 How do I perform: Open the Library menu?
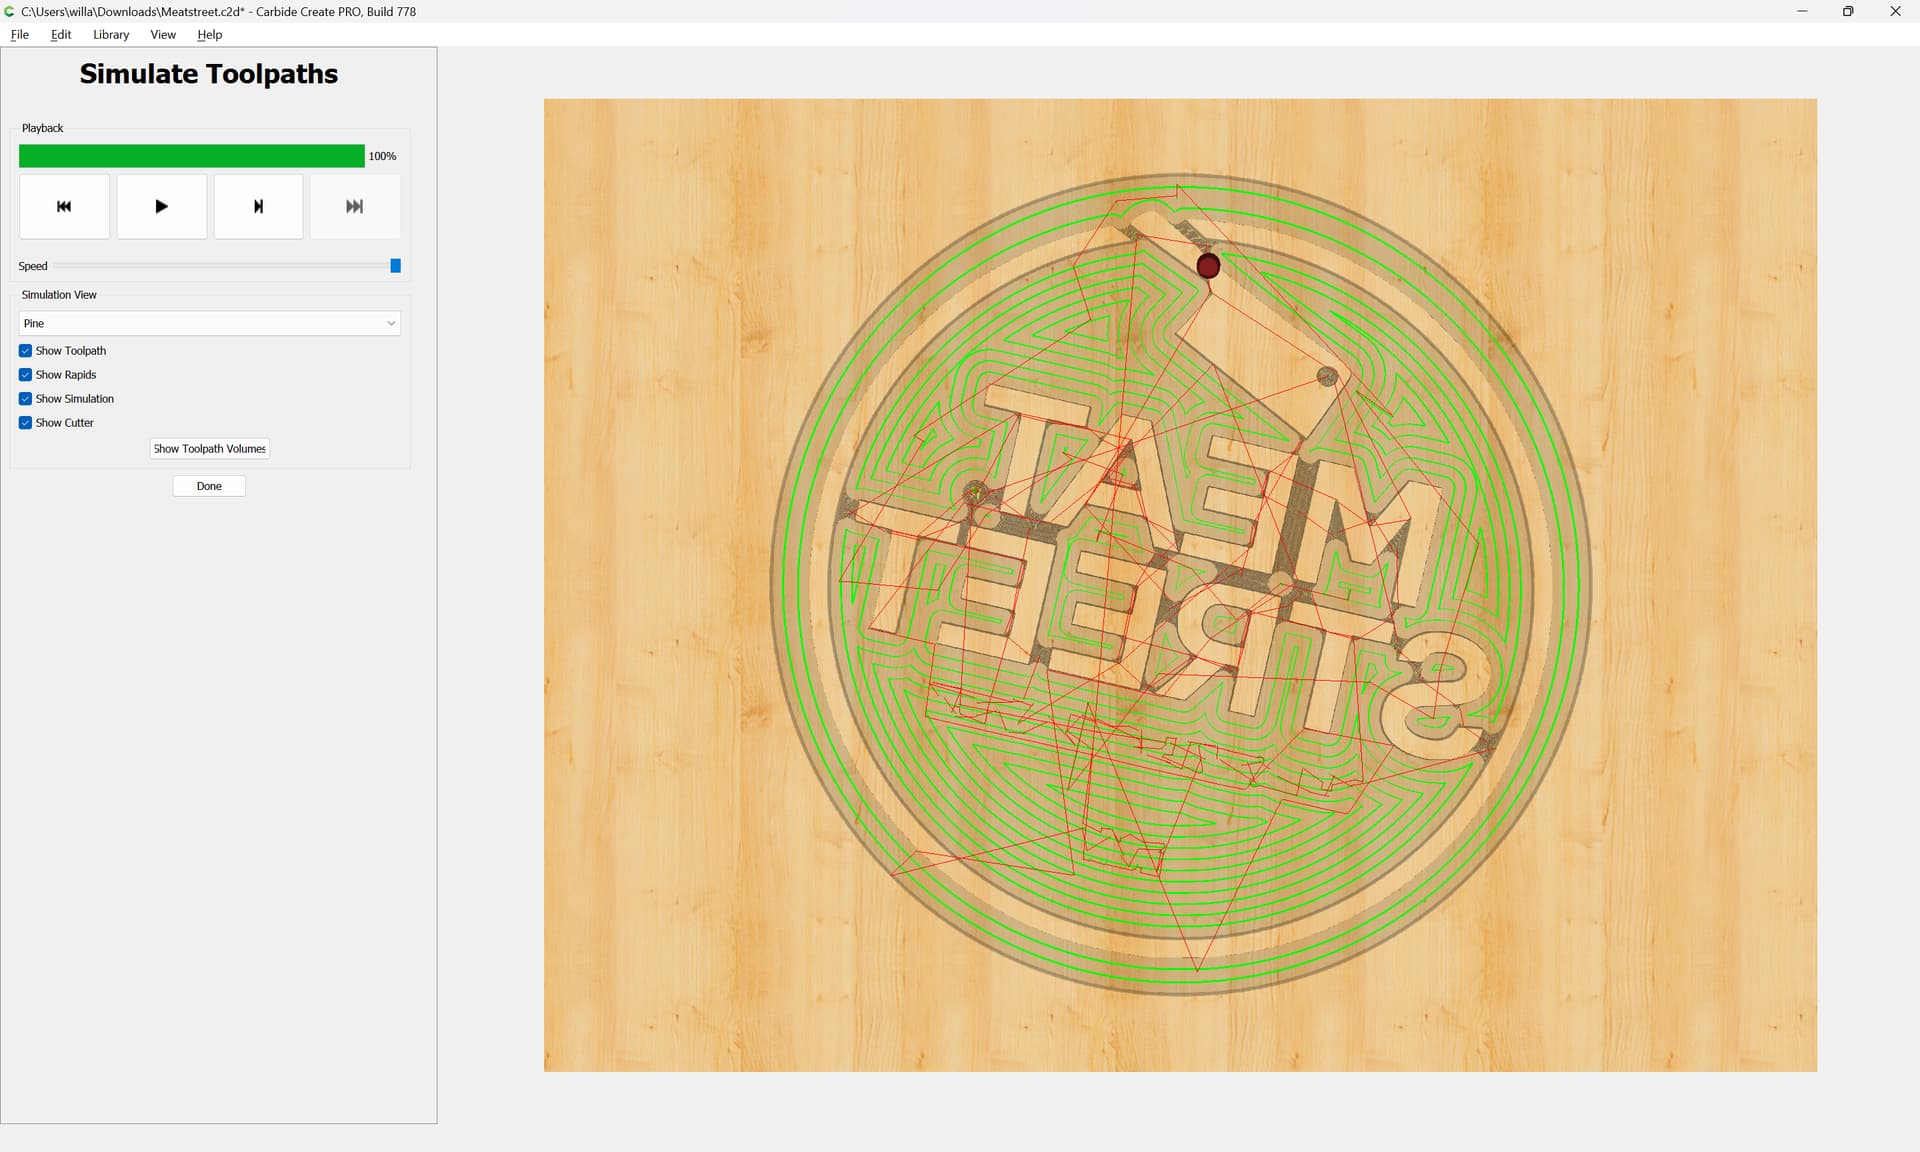point(111,34)
